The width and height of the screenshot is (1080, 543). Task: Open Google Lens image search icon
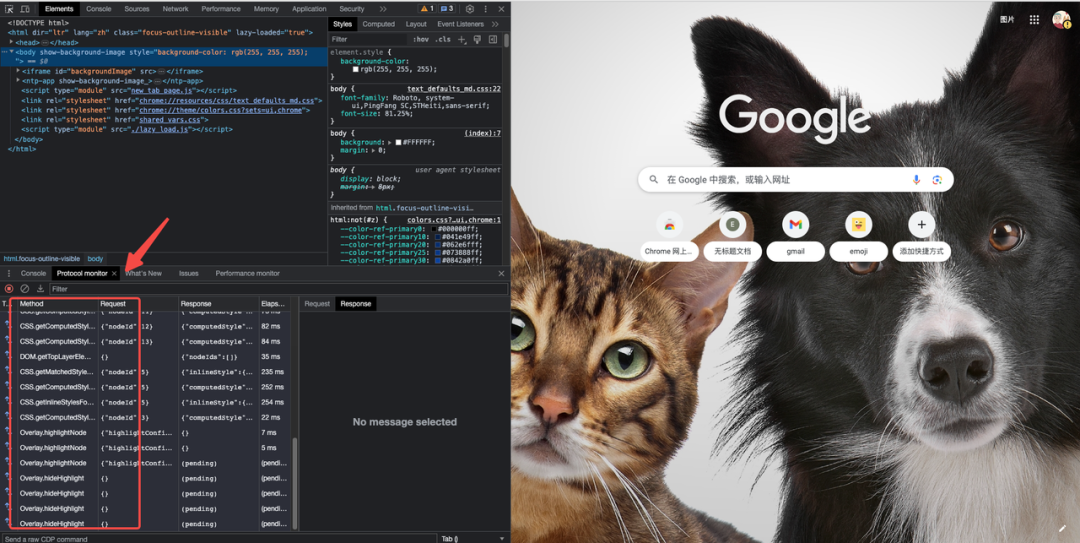click(x=937, y=180)
